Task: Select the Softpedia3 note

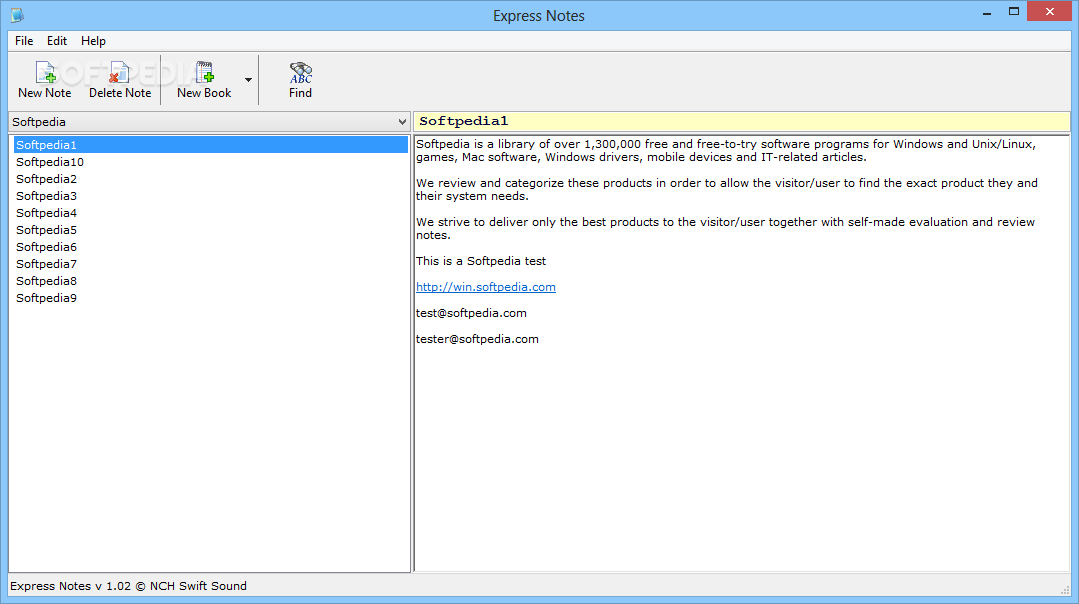Action: tap(211, 196)
